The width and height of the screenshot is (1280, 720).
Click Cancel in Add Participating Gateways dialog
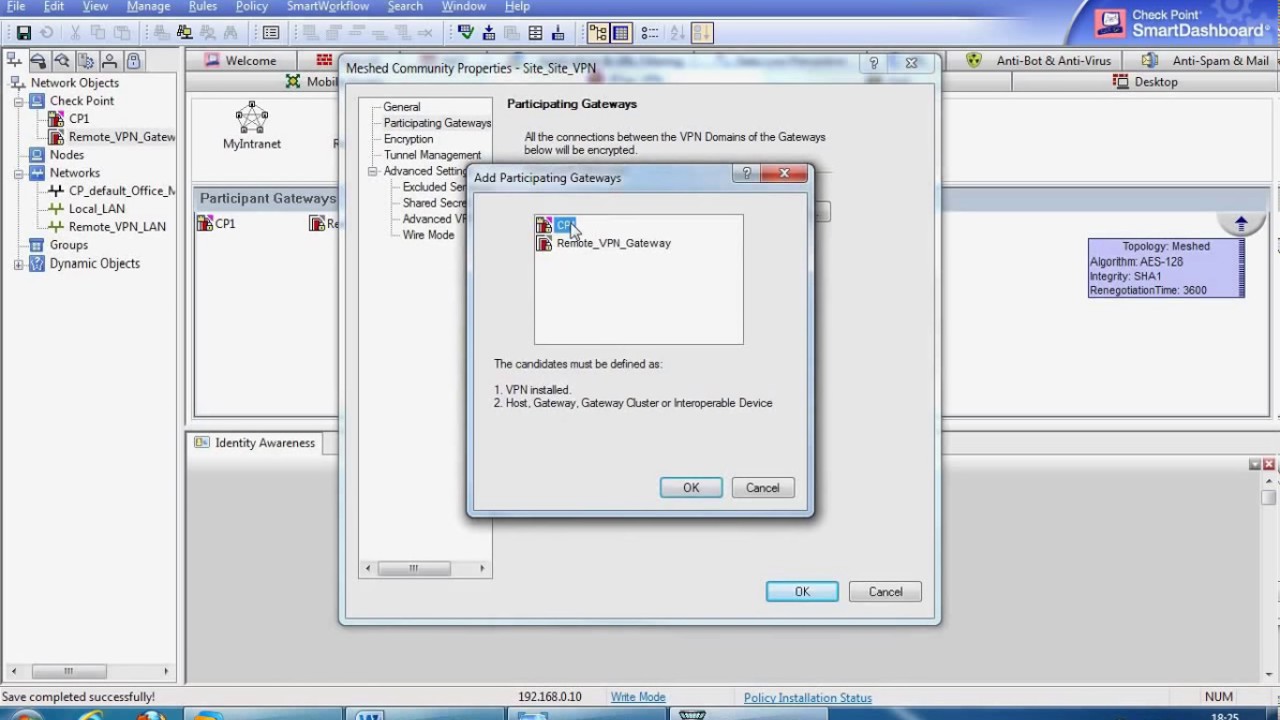coord(762,488)
